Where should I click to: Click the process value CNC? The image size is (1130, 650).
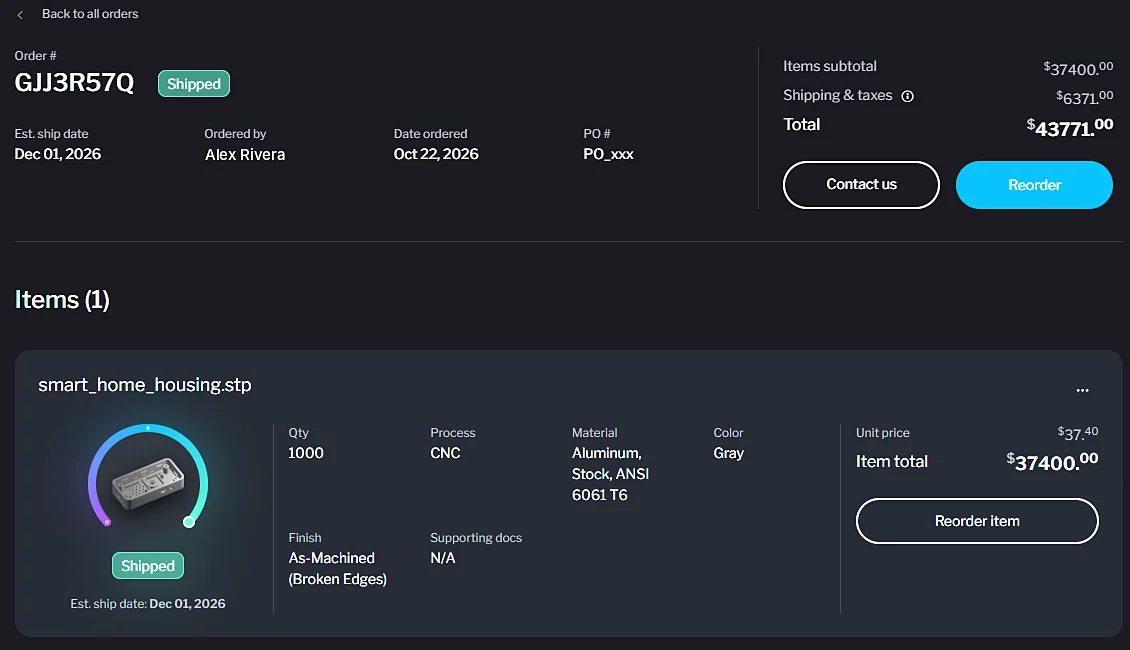(x=445, y=453)
